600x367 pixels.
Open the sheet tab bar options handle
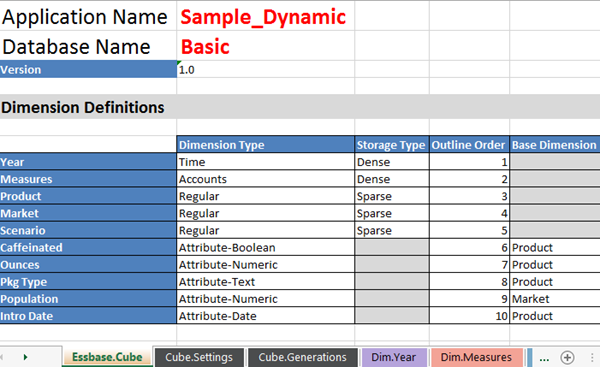coord(592,357)
